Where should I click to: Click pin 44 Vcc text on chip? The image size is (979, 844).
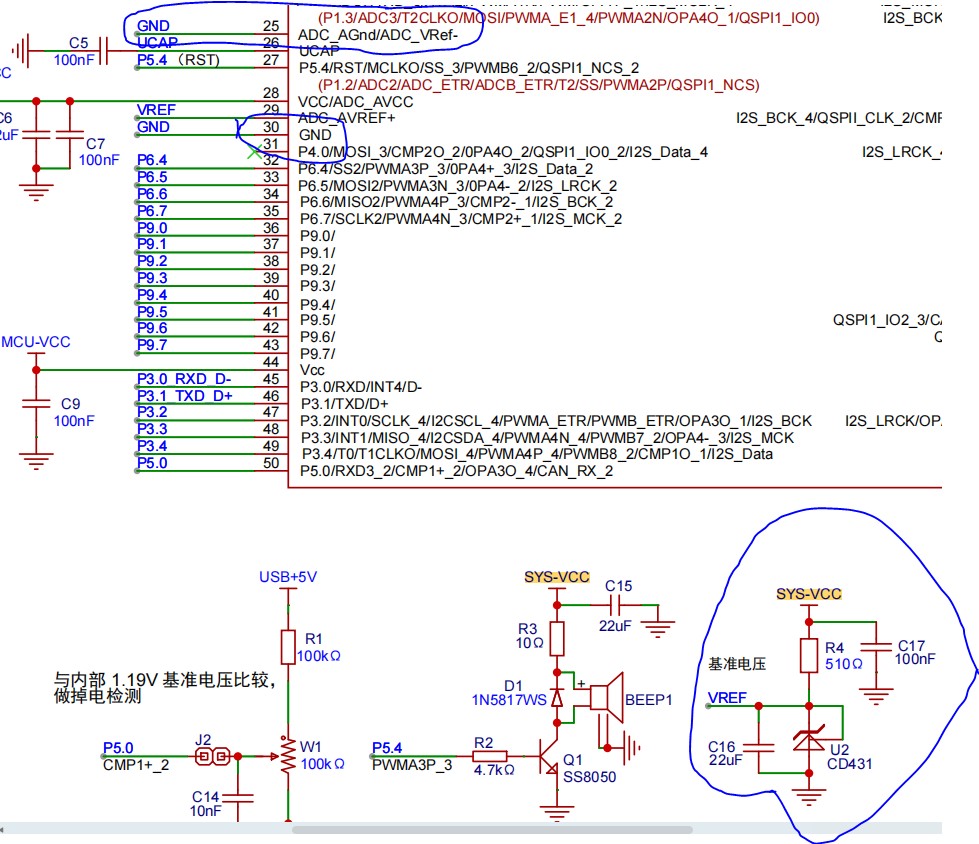pos(312,370)
